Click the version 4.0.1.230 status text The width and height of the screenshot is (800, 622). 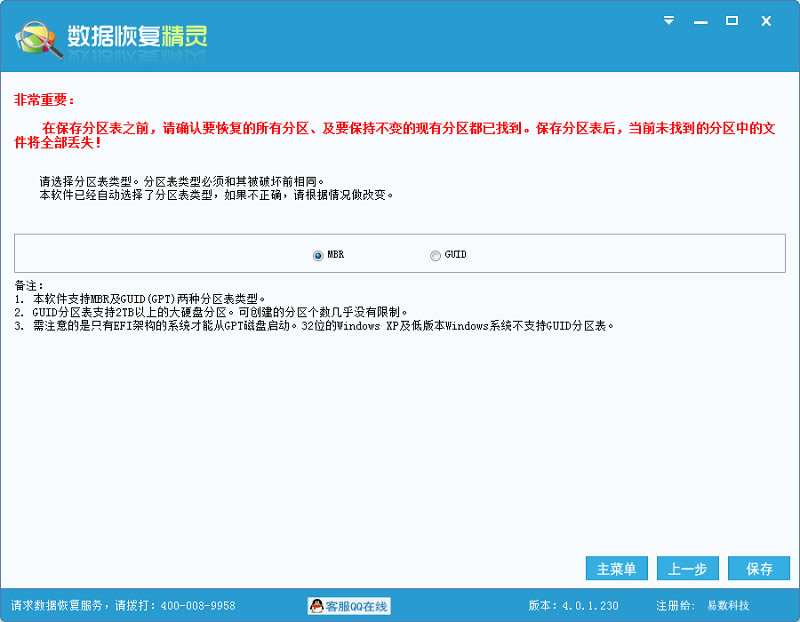(573, 606)
